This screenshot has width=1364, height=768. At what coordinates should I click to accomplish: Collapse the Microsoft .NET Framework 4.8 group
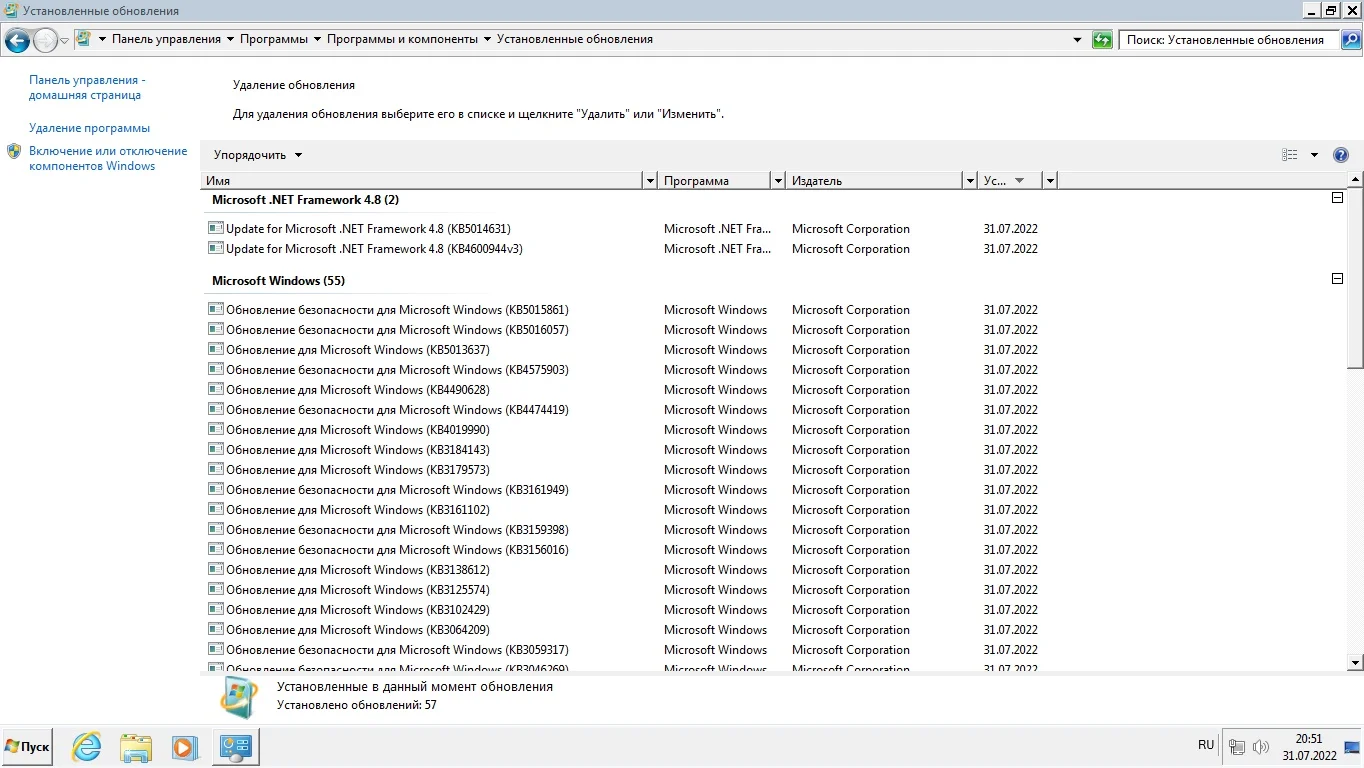tap(1337, 198)
